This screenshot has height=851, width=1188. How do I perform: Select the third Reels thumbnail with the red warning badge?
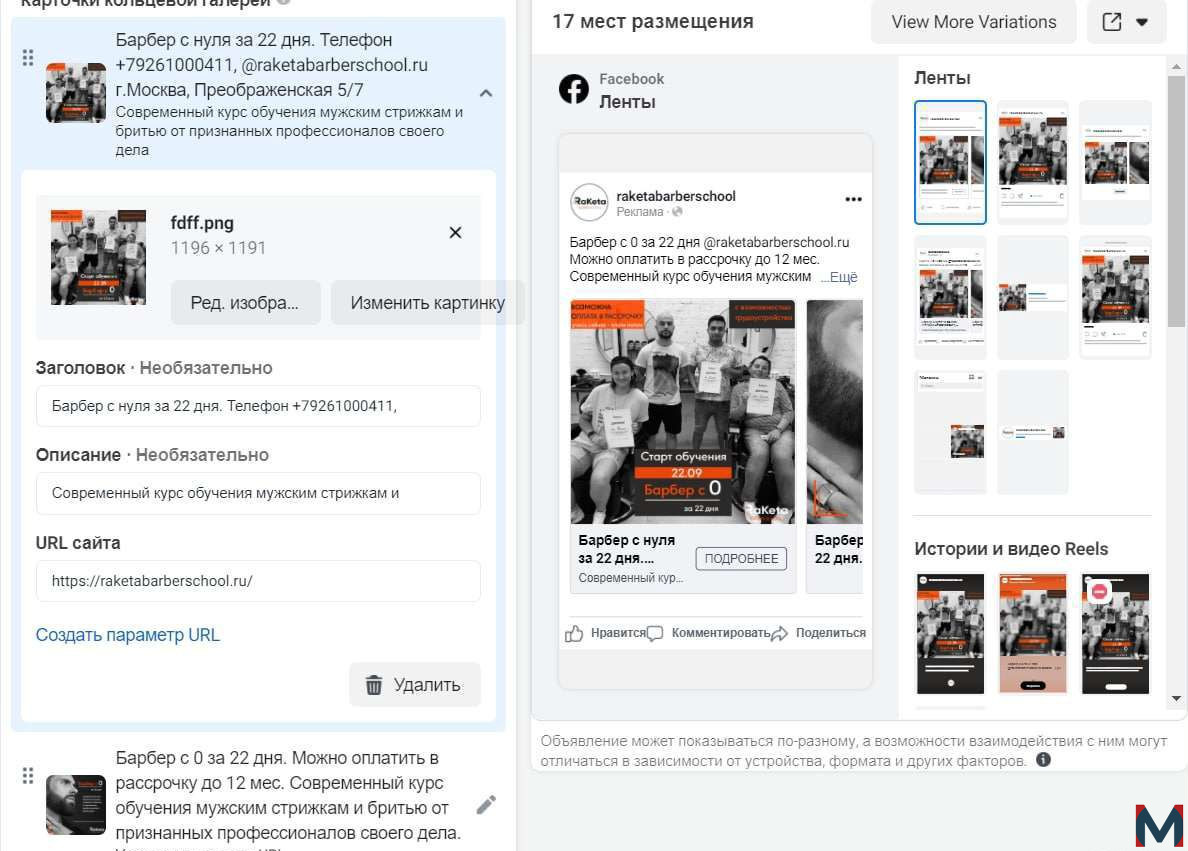coord(1115,634)
